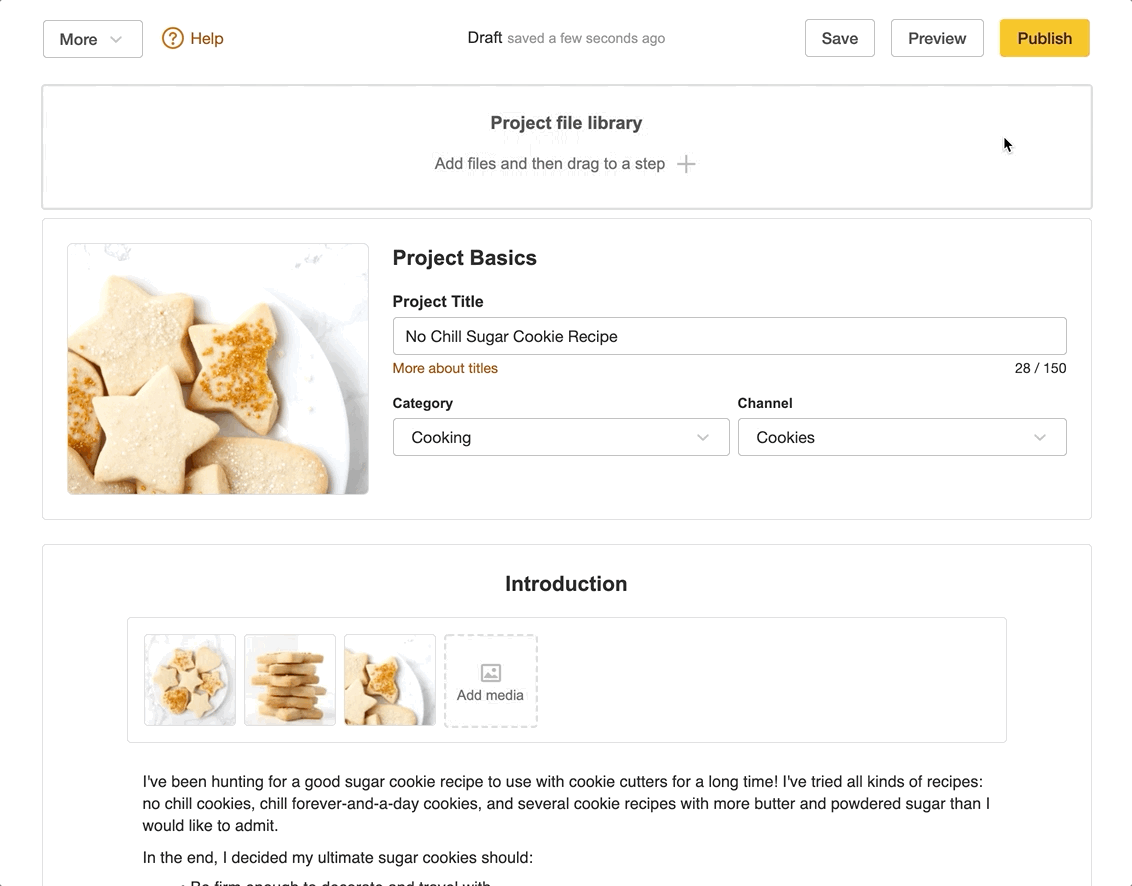
Task: Preview the project
Action: pos(936,38)
